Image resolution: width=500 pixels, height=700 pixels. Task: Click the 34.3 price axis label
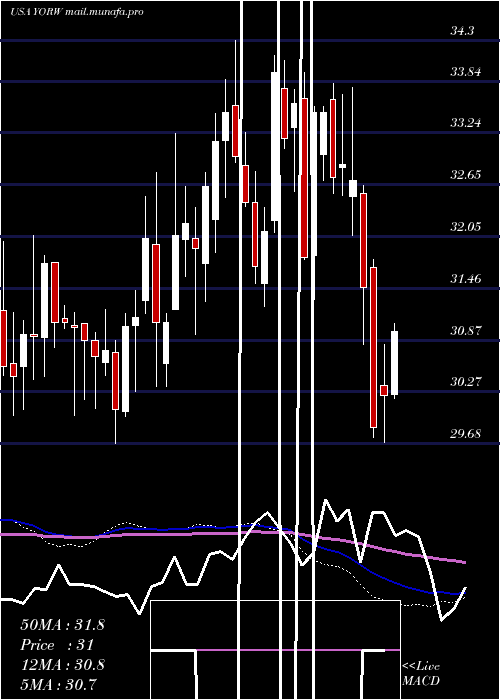pyautogui.click(x=462, y=31)
